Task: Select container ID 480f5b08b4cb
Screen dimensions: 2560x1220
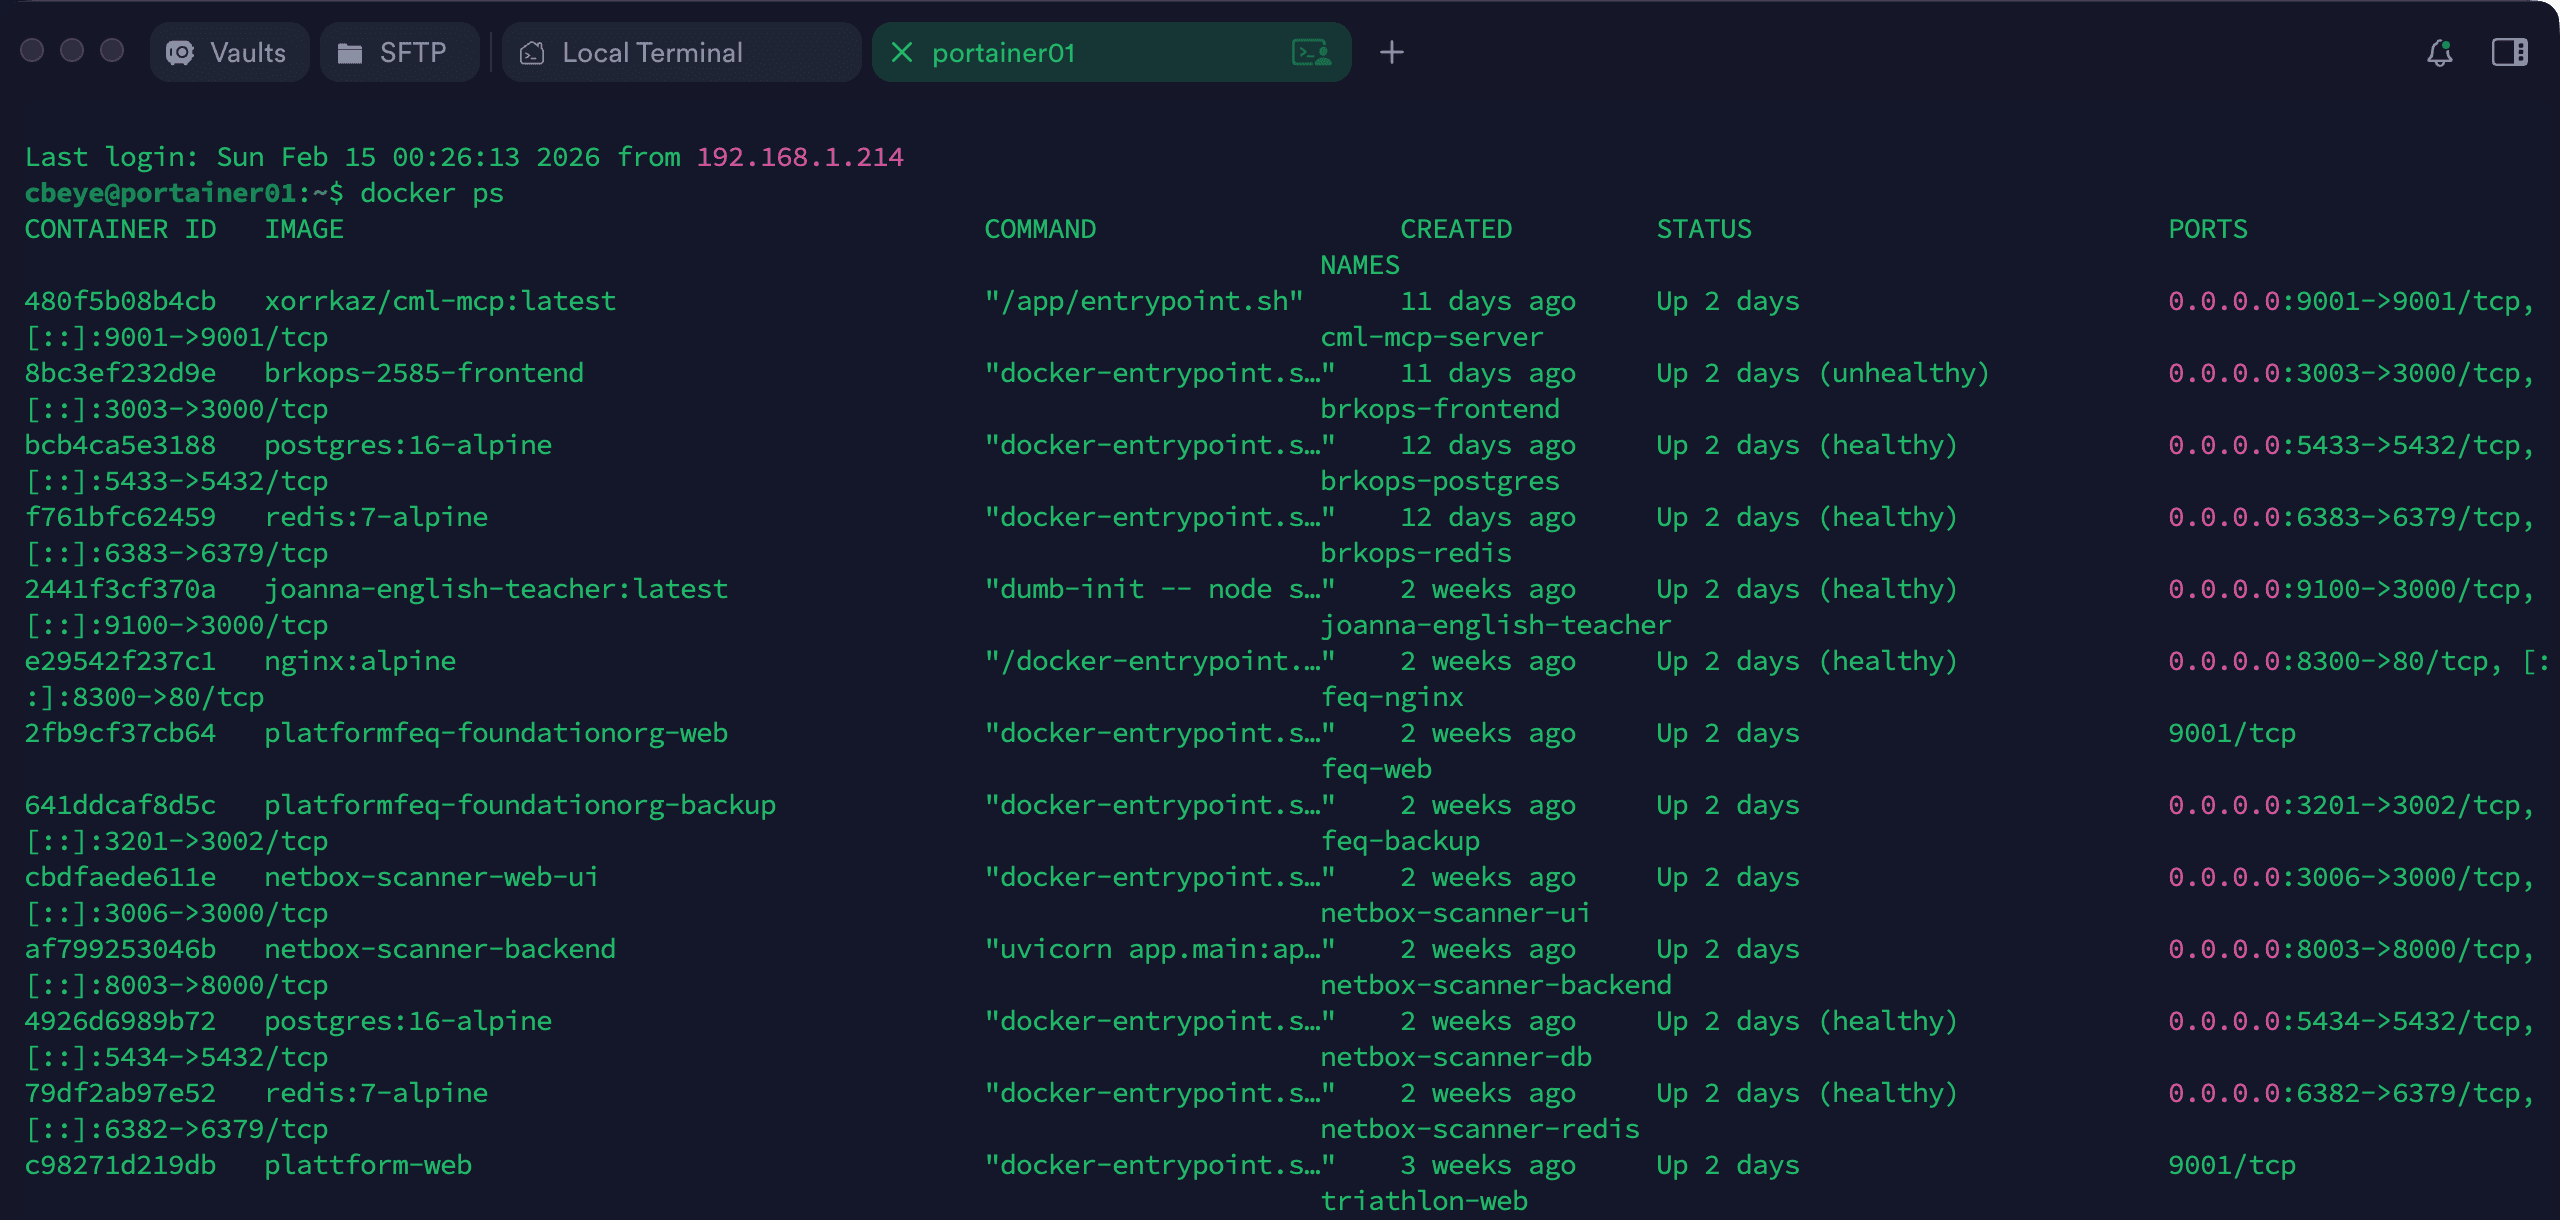Action: (x=120, y=300)
